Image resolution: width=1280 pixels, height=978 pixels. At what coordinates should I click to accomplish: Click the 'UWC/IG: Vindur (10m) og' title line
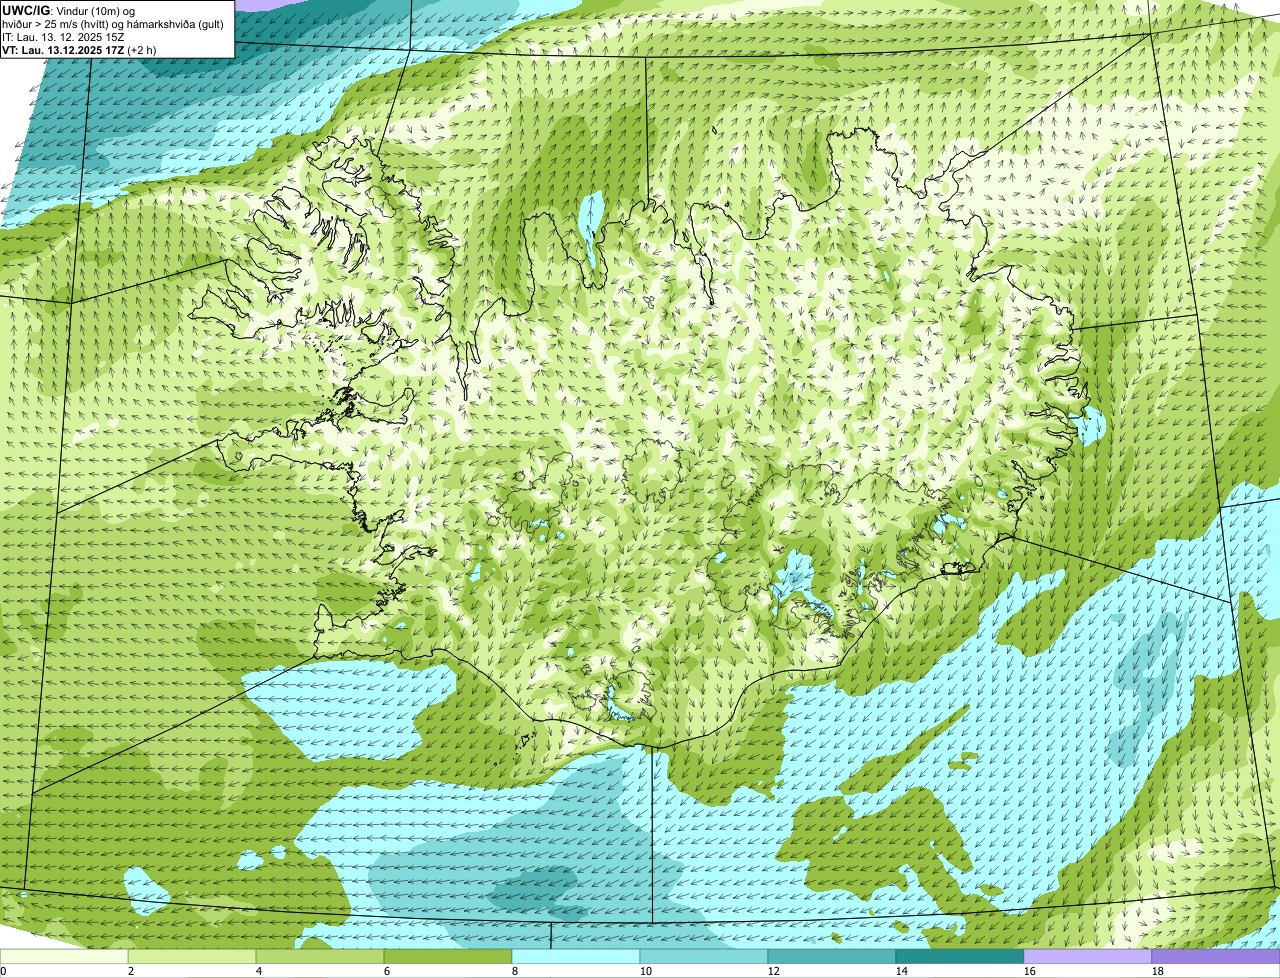[68, 10]
